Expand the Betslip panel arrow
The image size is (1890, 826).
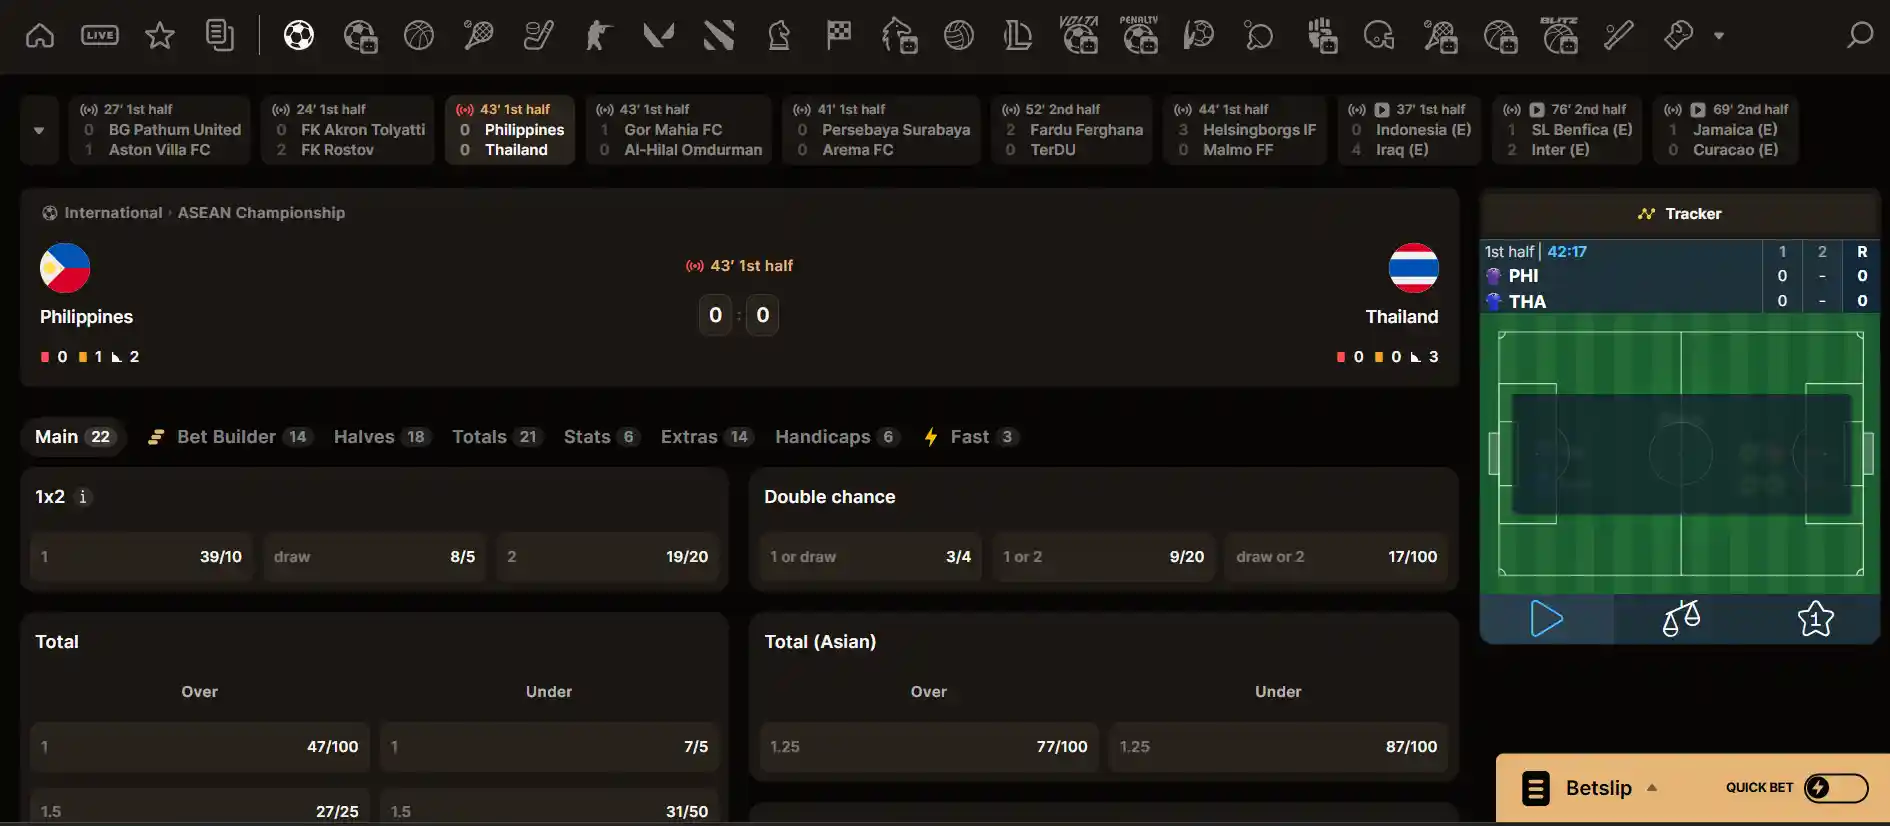click(x=1652, y=788)
